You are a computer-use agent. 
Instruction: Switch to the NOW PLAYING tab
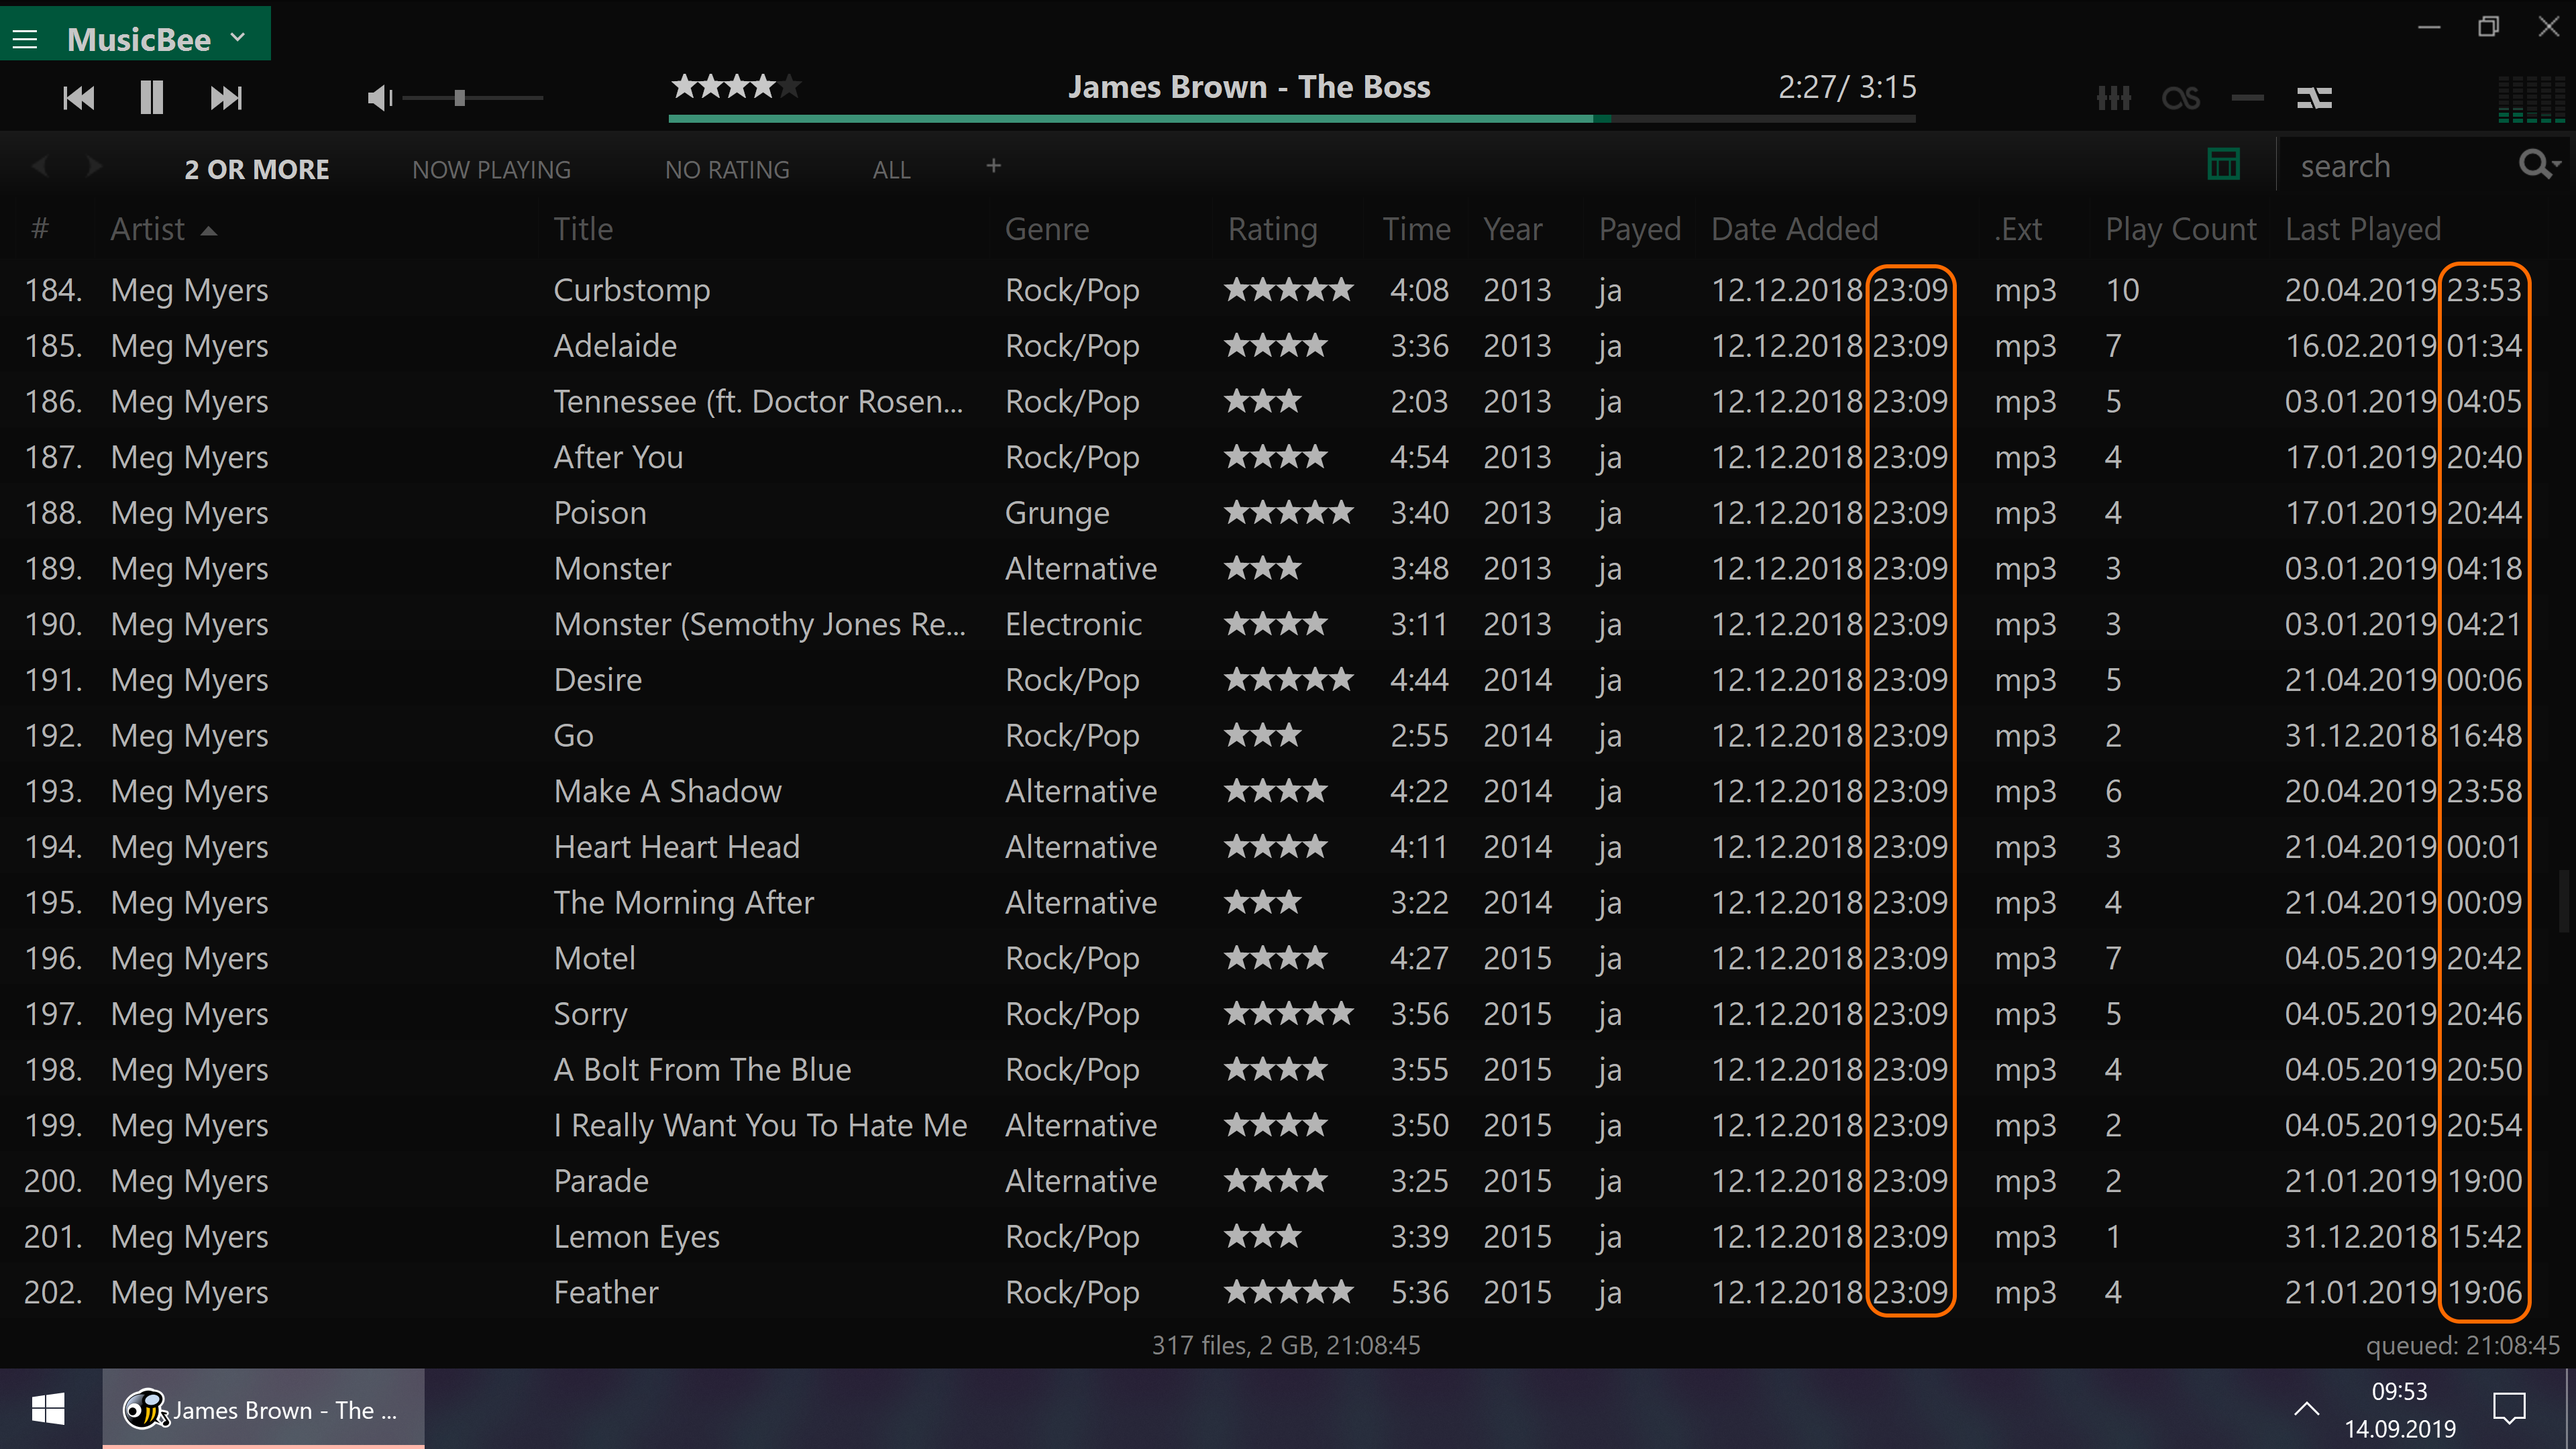[x=491, y=170]
